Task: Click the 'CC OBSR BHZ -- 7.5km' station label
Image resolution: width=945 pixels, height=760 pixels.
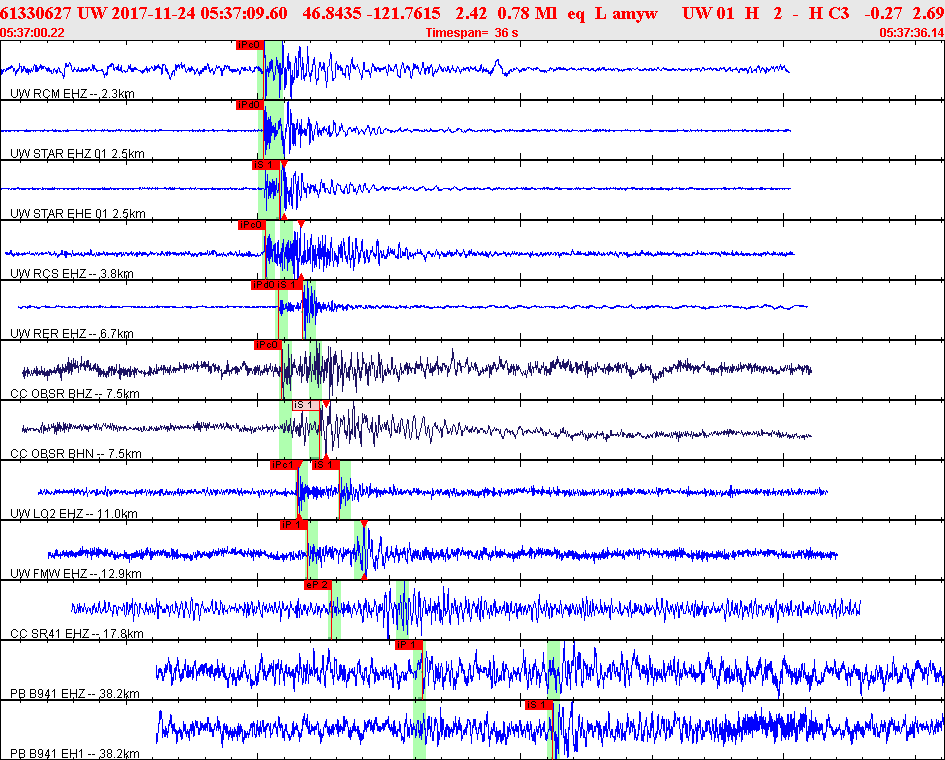Action: [x=75, y=394]
